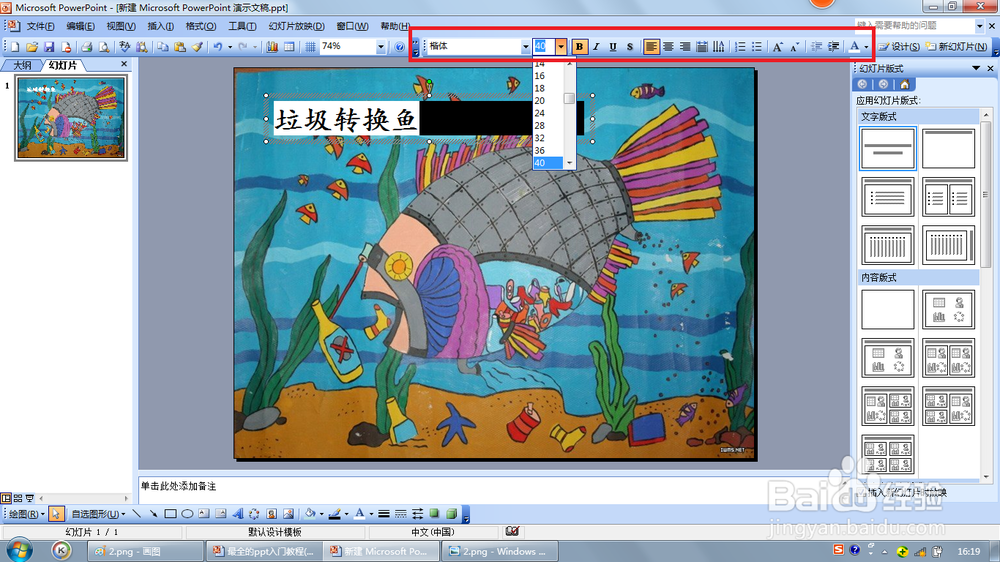Image resolution: width=1000 pixels, height=562 pixels.
Task: Toggle grid display on the toolbar
Action: pos(310,47)
